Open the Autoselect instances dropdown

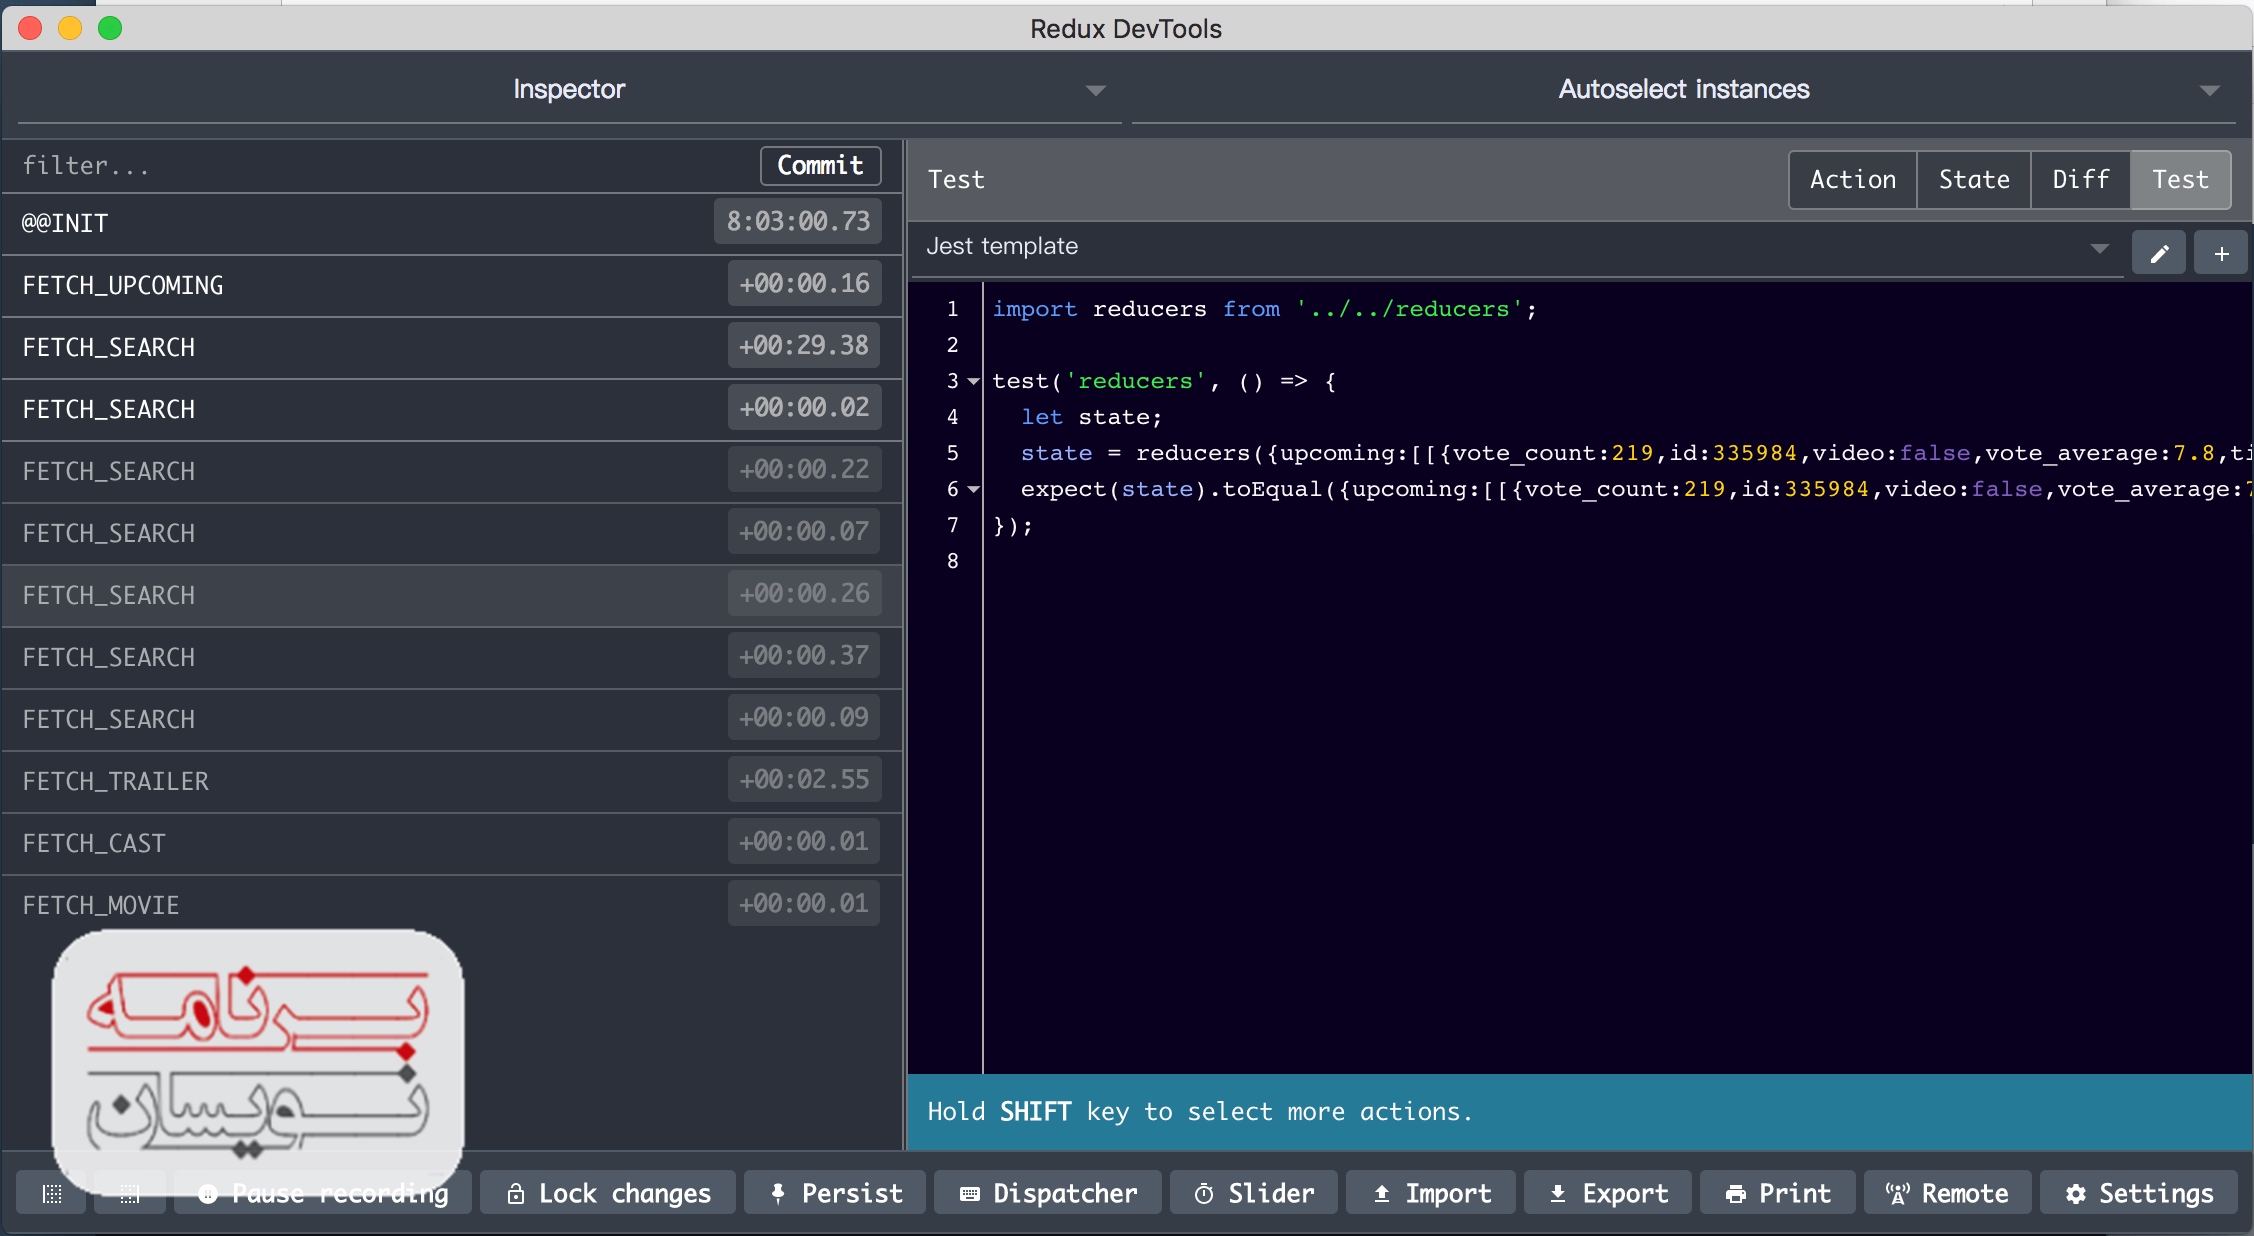[x=1684, y=90]
